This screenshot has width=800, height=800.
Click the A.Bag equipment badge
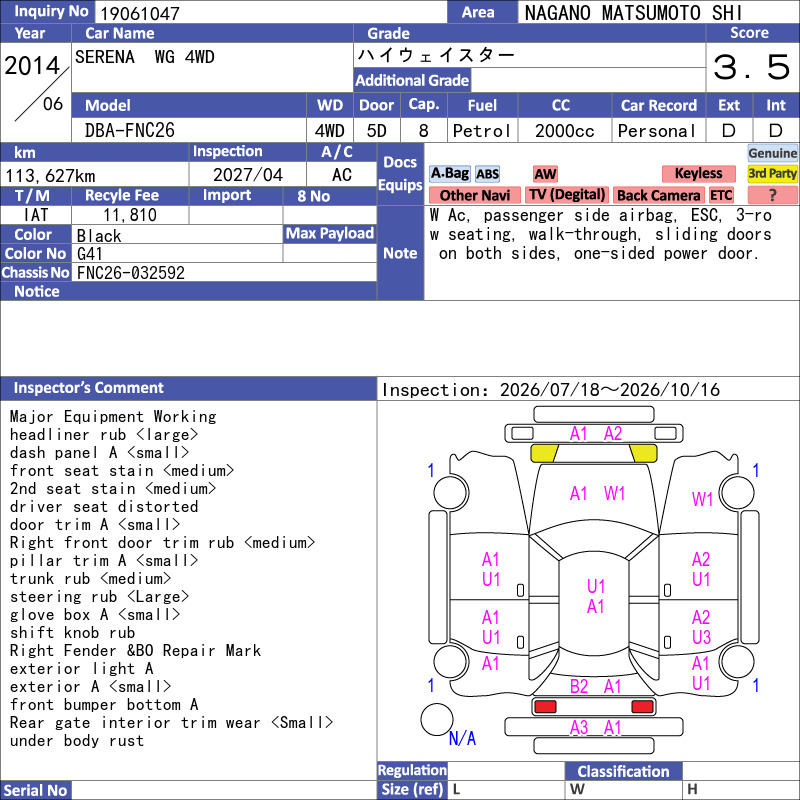pyautogui.click(x=449, y=173)
